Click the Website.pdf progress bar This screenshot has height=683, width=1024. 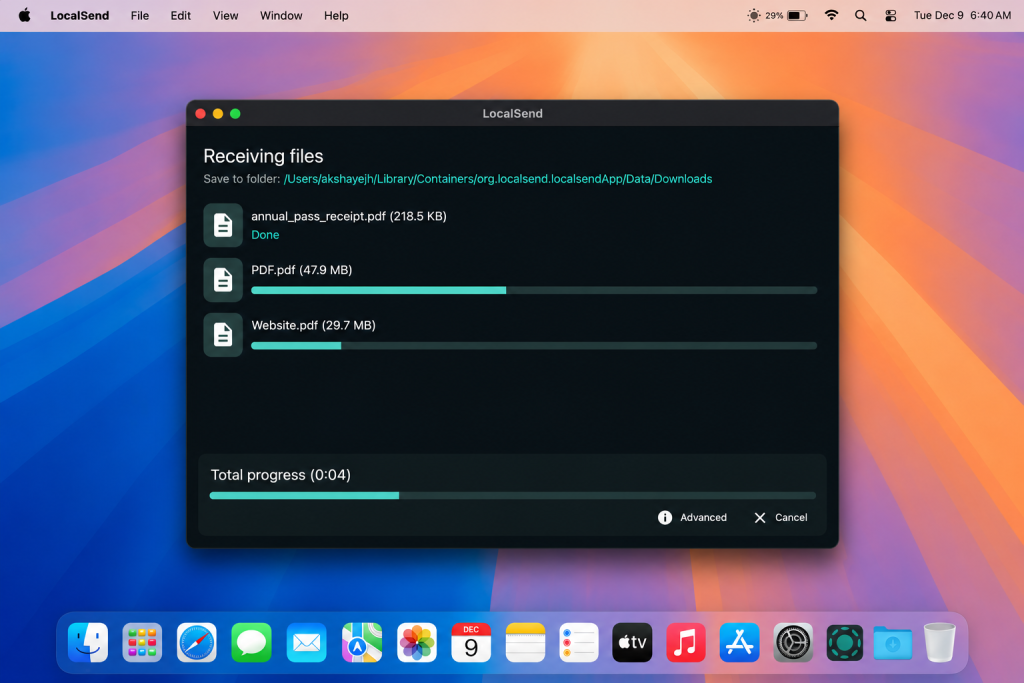pos(534,345)
